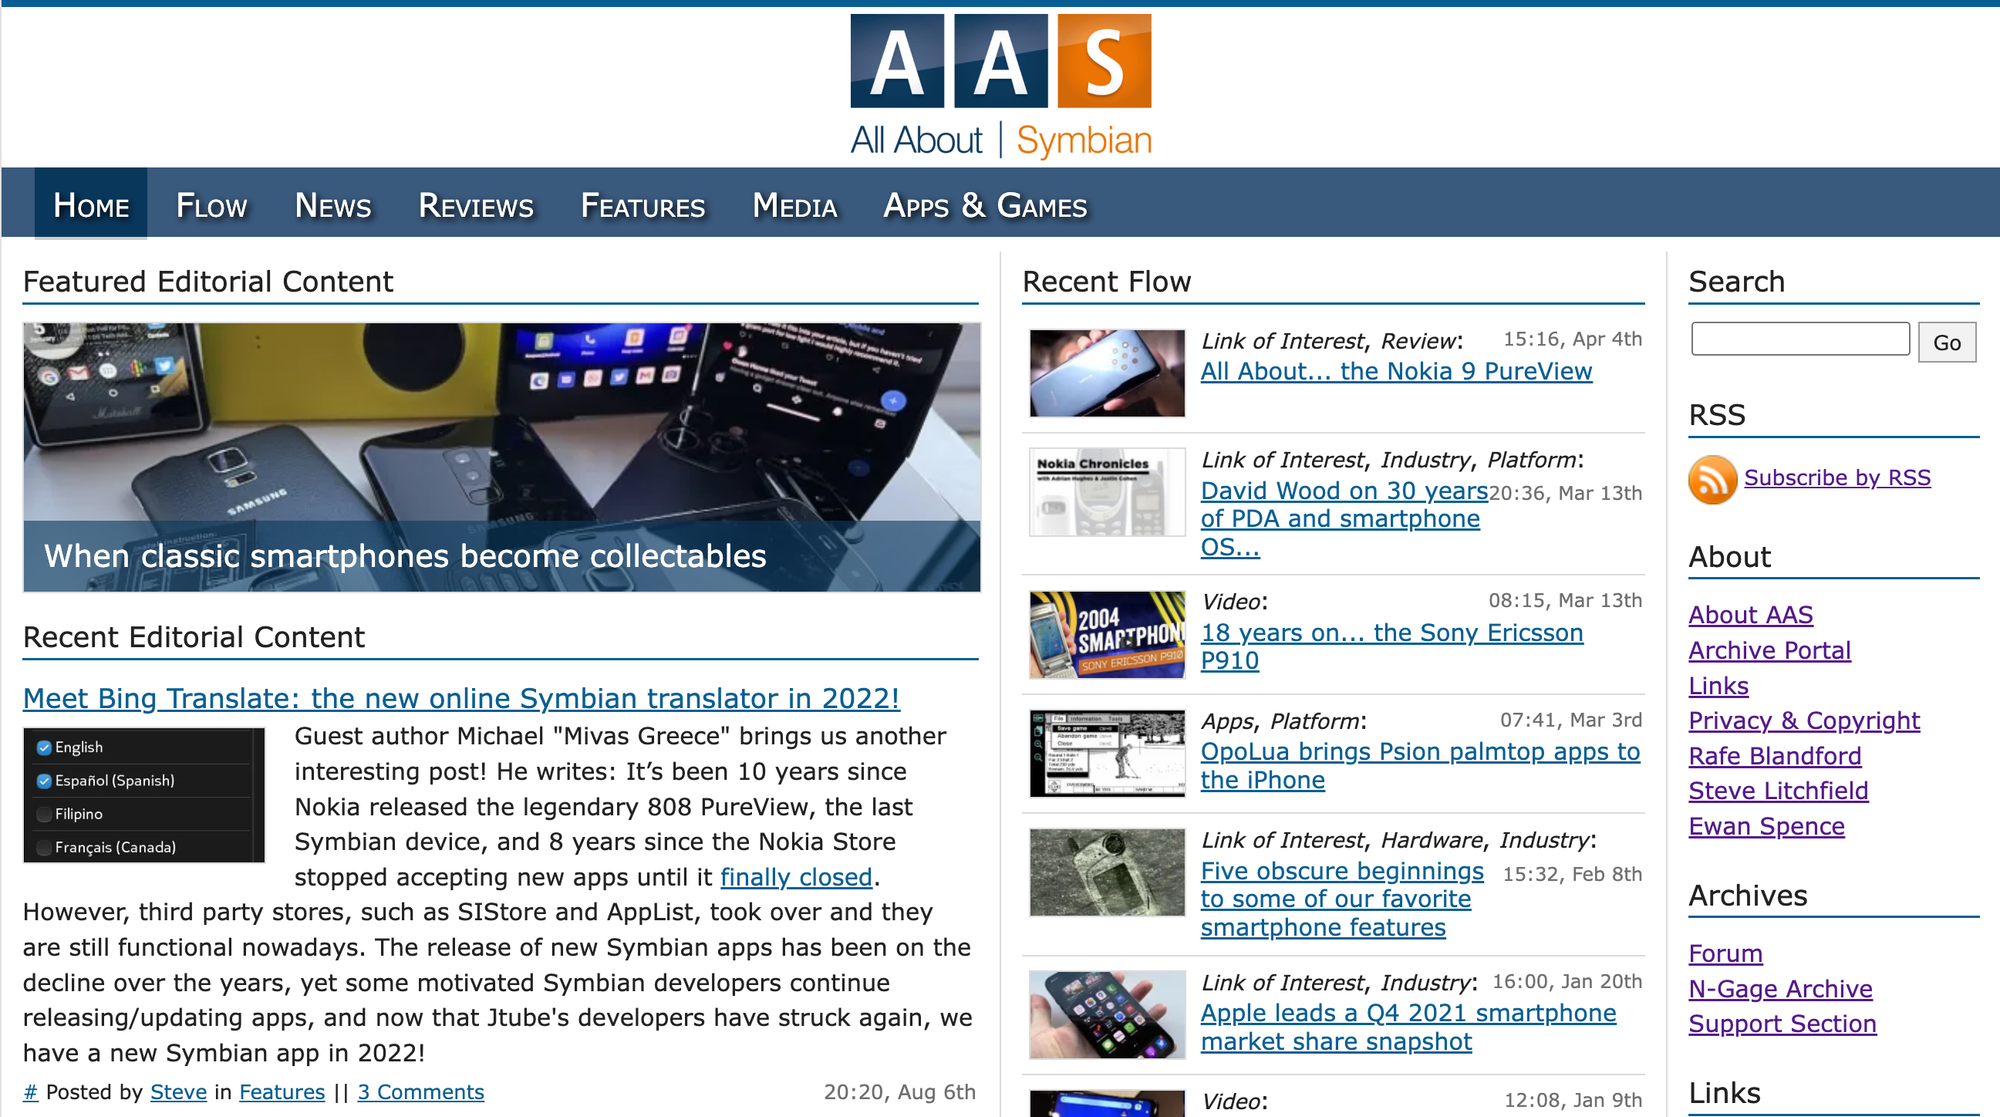Click the OpoLua Psion apps thumbnail
This screenshot has width=2000, height=1117.
1107,754
